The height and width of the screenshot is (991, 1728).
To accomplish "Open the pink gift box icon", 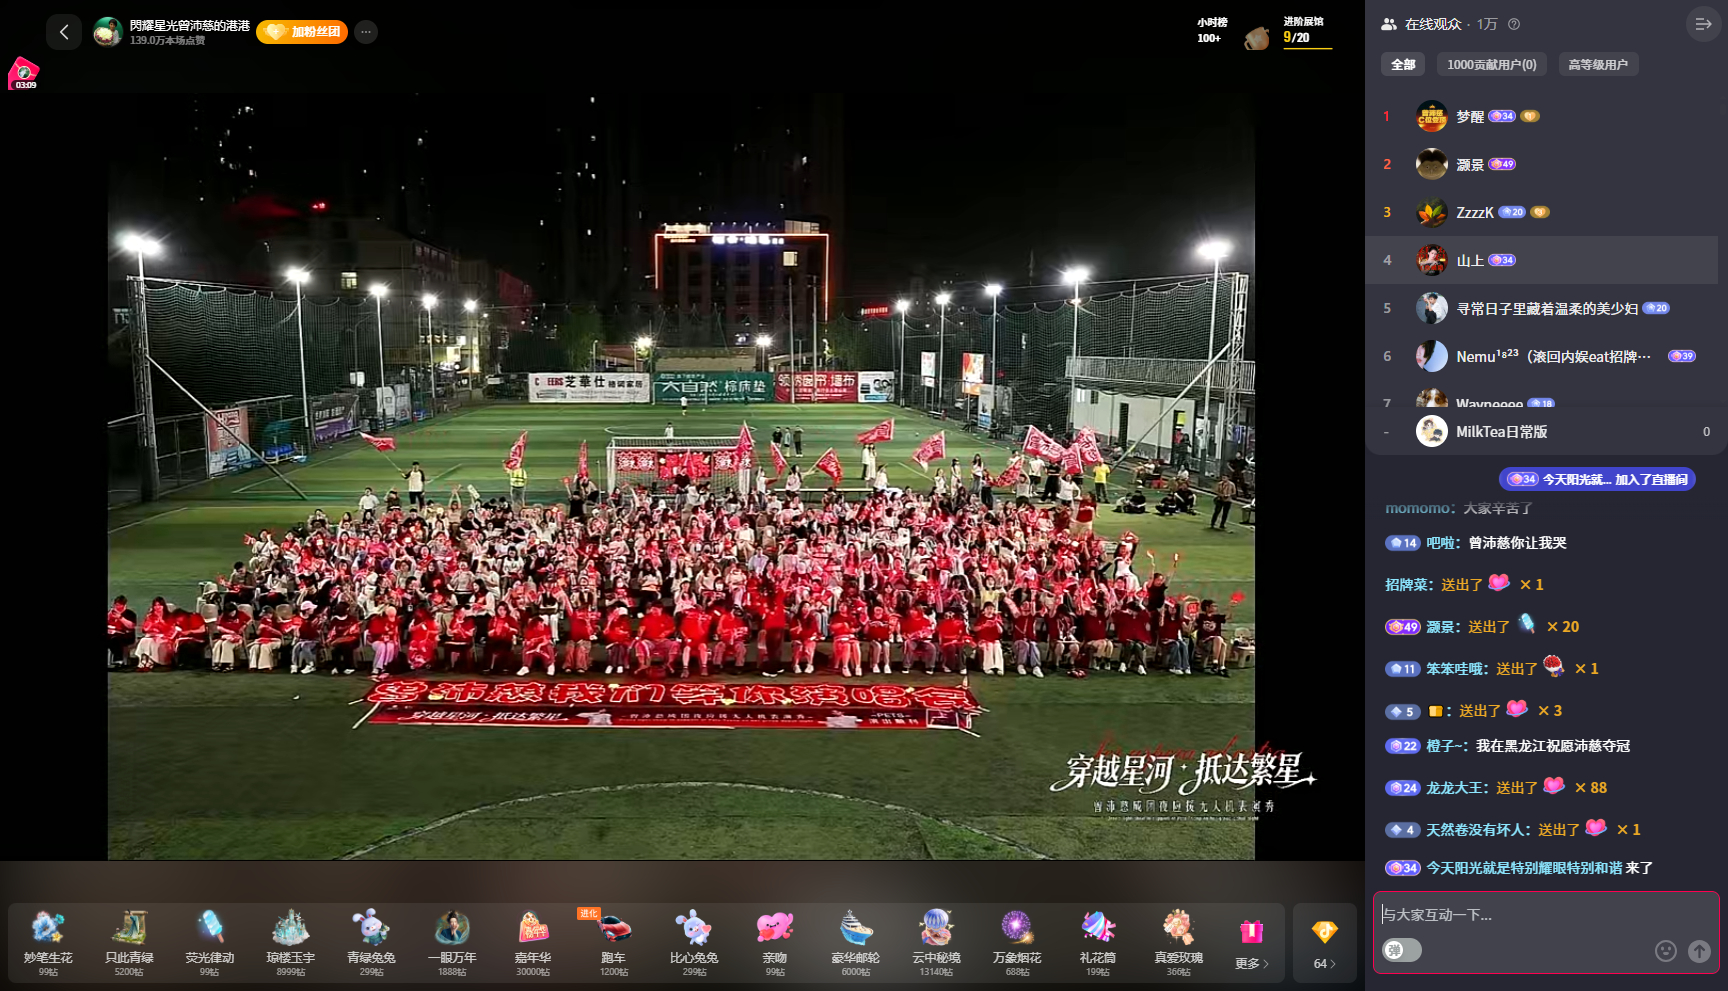I will (1251, 932).
